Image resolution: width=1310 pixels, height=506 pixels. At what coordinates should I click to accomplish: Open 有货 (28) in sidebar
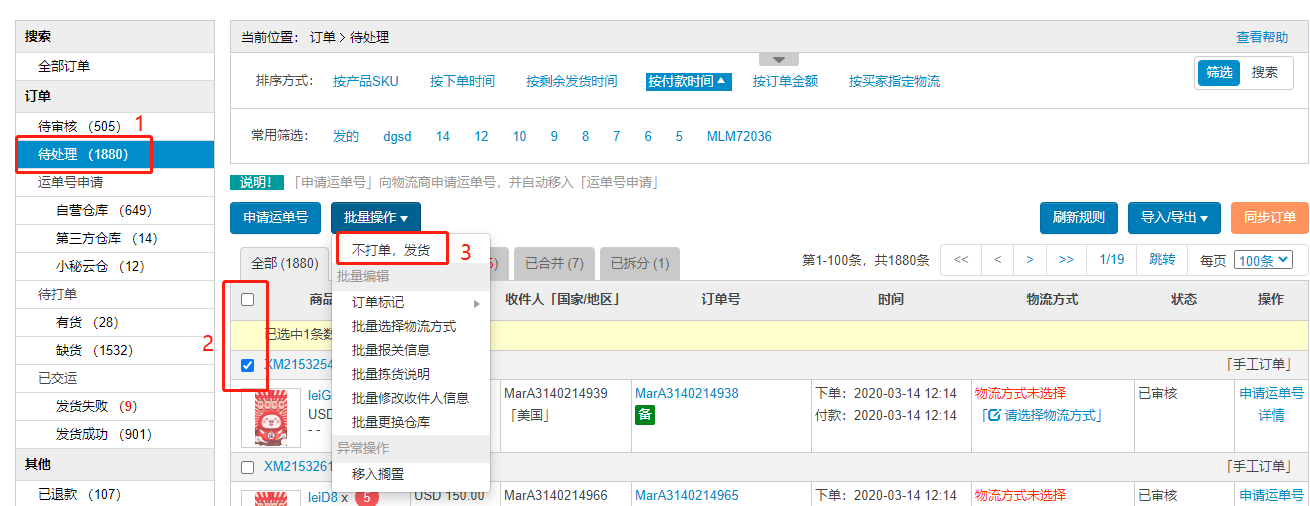click(115, 322)
